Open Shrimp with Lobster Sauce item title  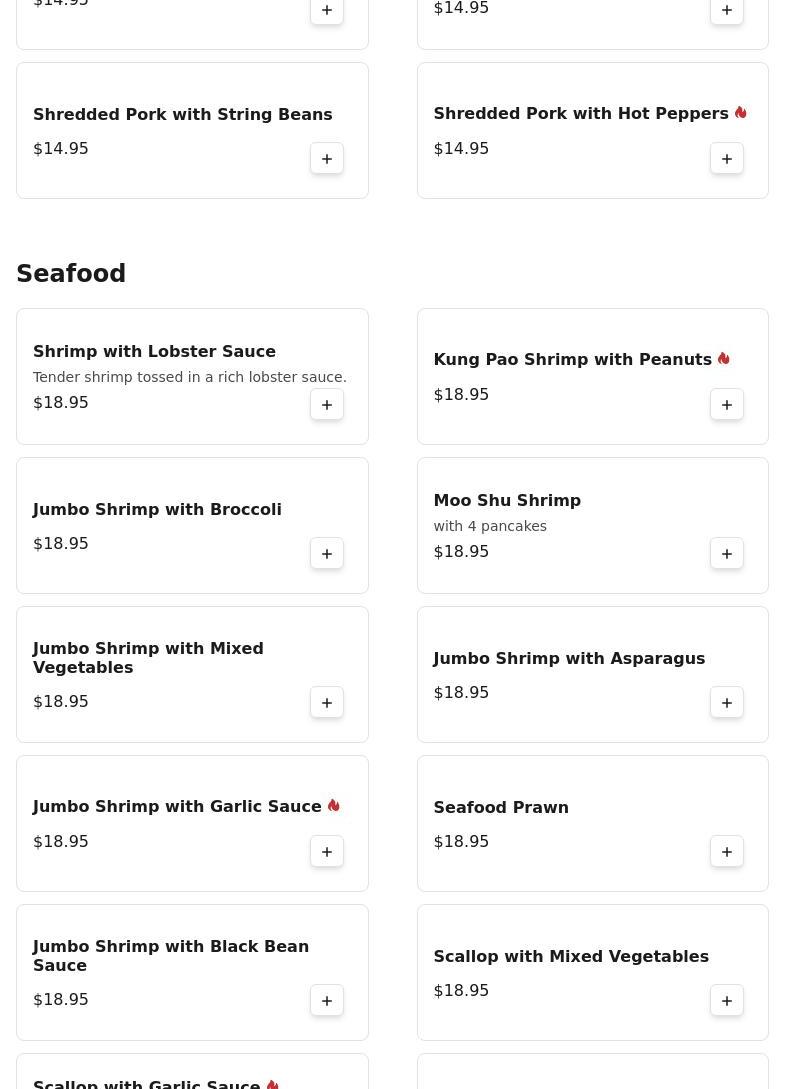(154, 352)
